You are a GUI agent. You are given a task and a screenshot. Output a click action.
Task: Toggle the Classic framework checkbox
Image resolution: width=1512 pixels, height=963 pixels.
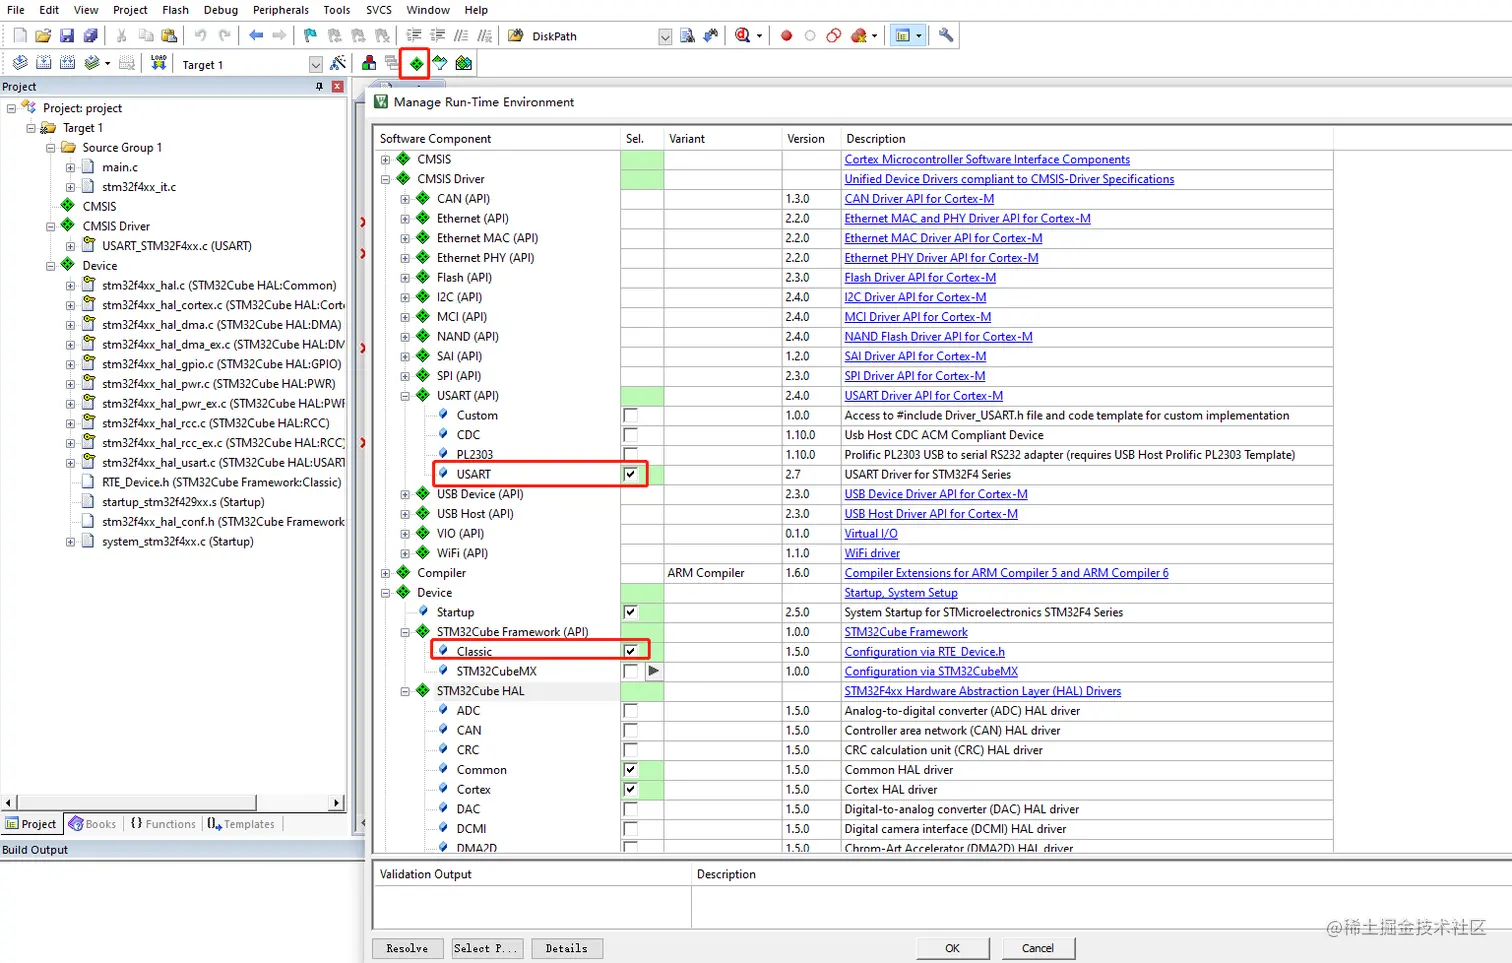click(x=630, y=651)
